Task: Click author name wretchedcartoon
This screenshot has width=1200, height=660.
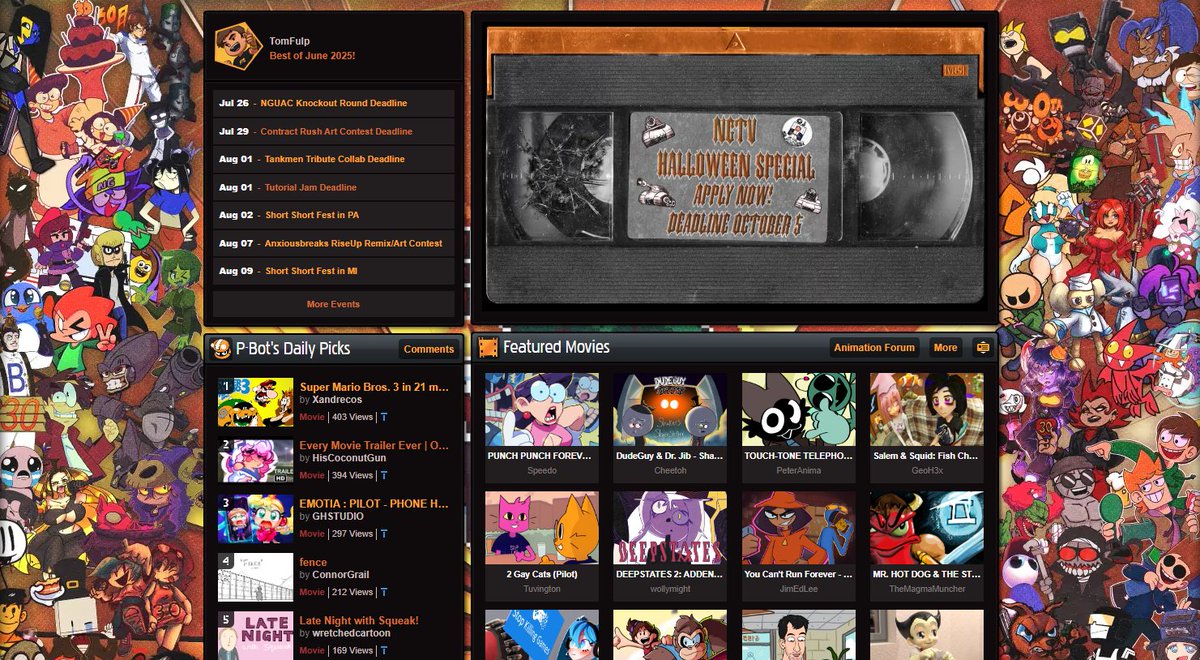Action: [351, 633]
